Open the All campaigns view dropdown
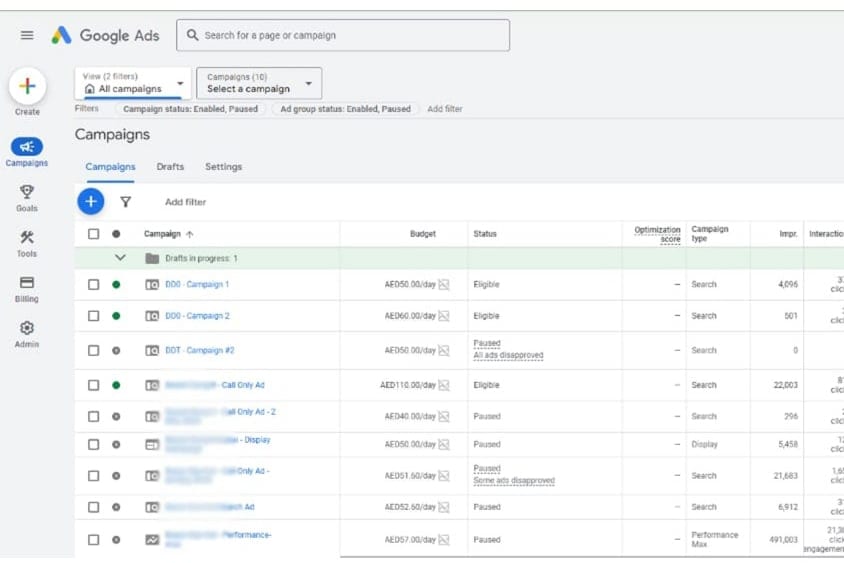The height and width of the screenshot is (563, 844). point(133,83)
